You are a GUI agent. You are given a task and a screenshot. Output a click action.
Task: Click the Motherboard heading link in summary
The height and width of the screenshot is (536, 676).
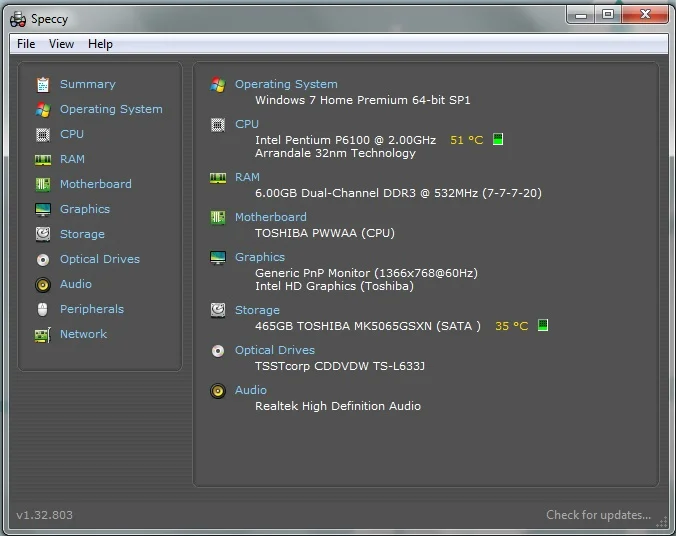(271, 217)
